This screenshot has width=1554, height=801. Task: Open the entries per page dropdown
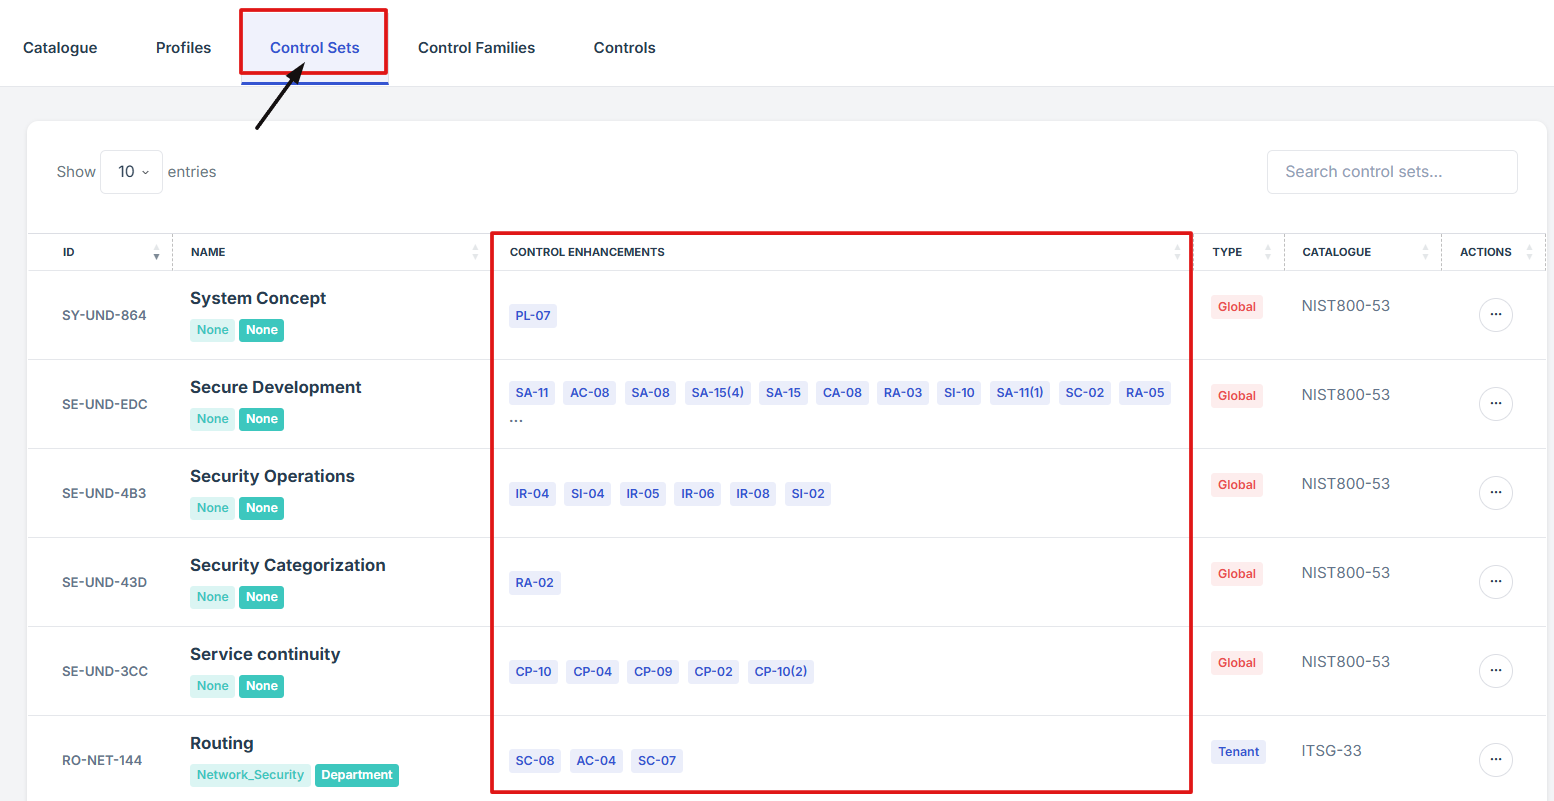(131, 172)
